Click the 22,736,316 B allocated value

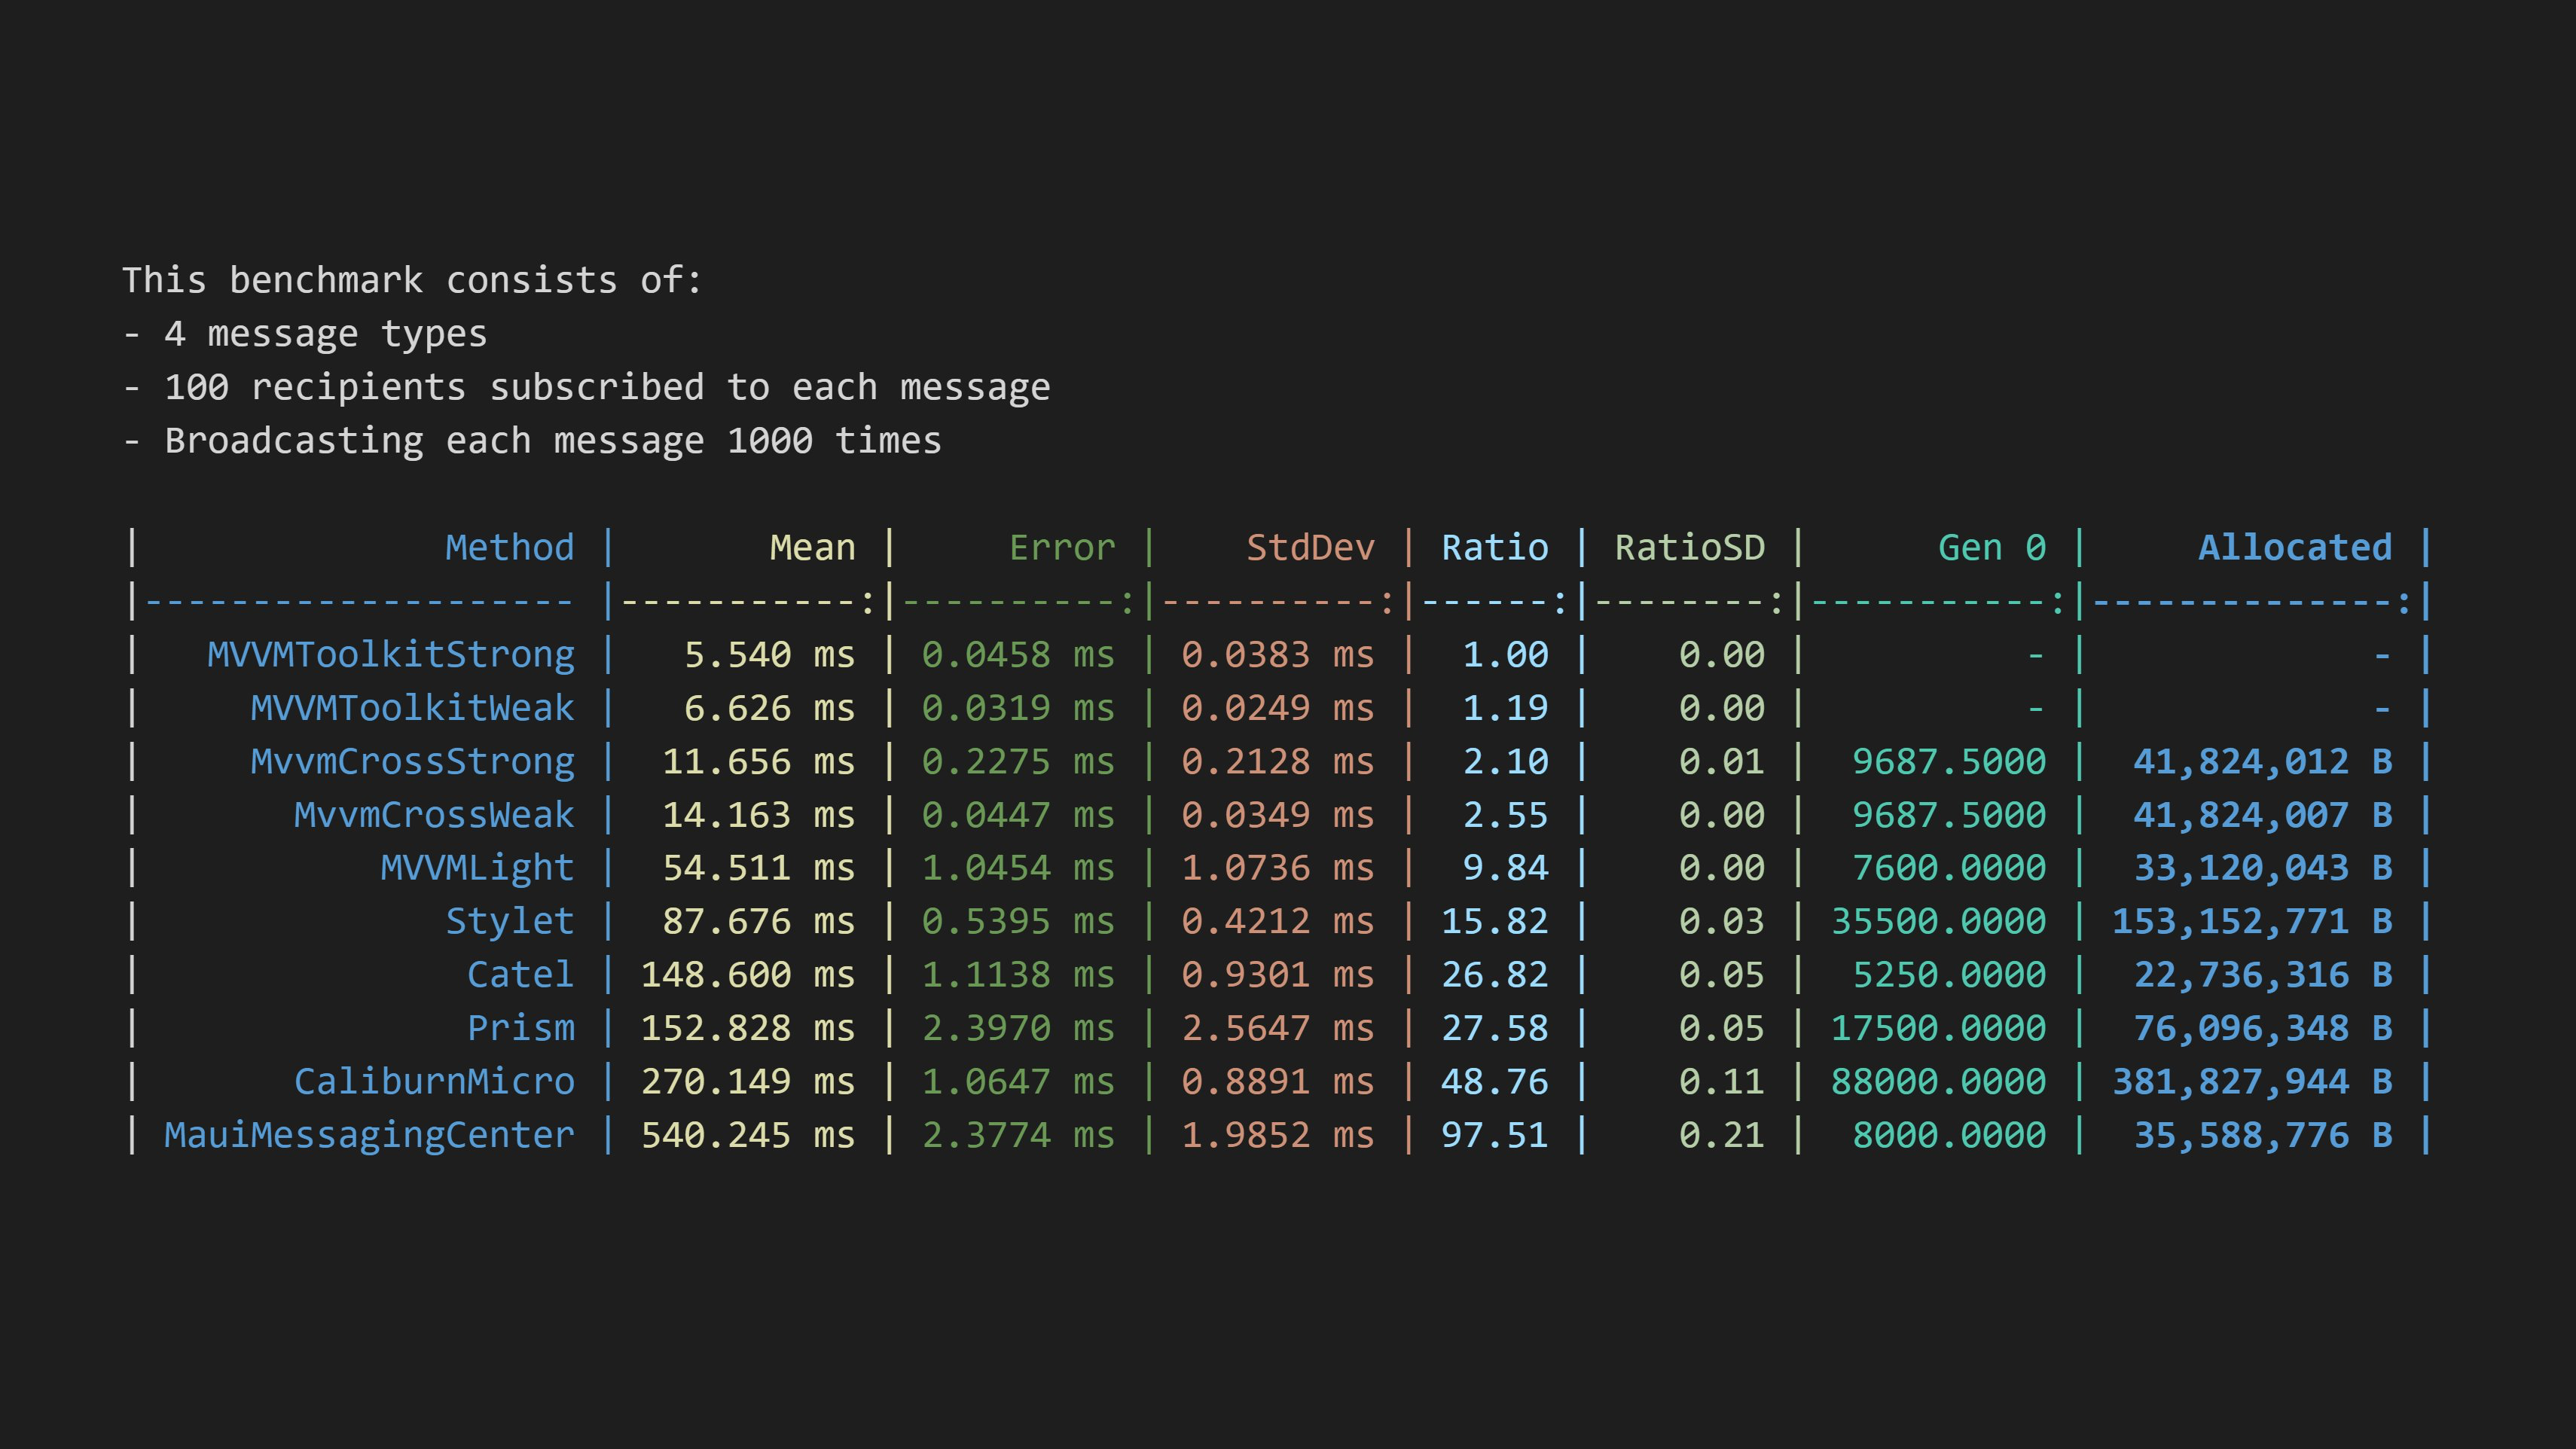pyautogui.click(x=2263, y=975)
